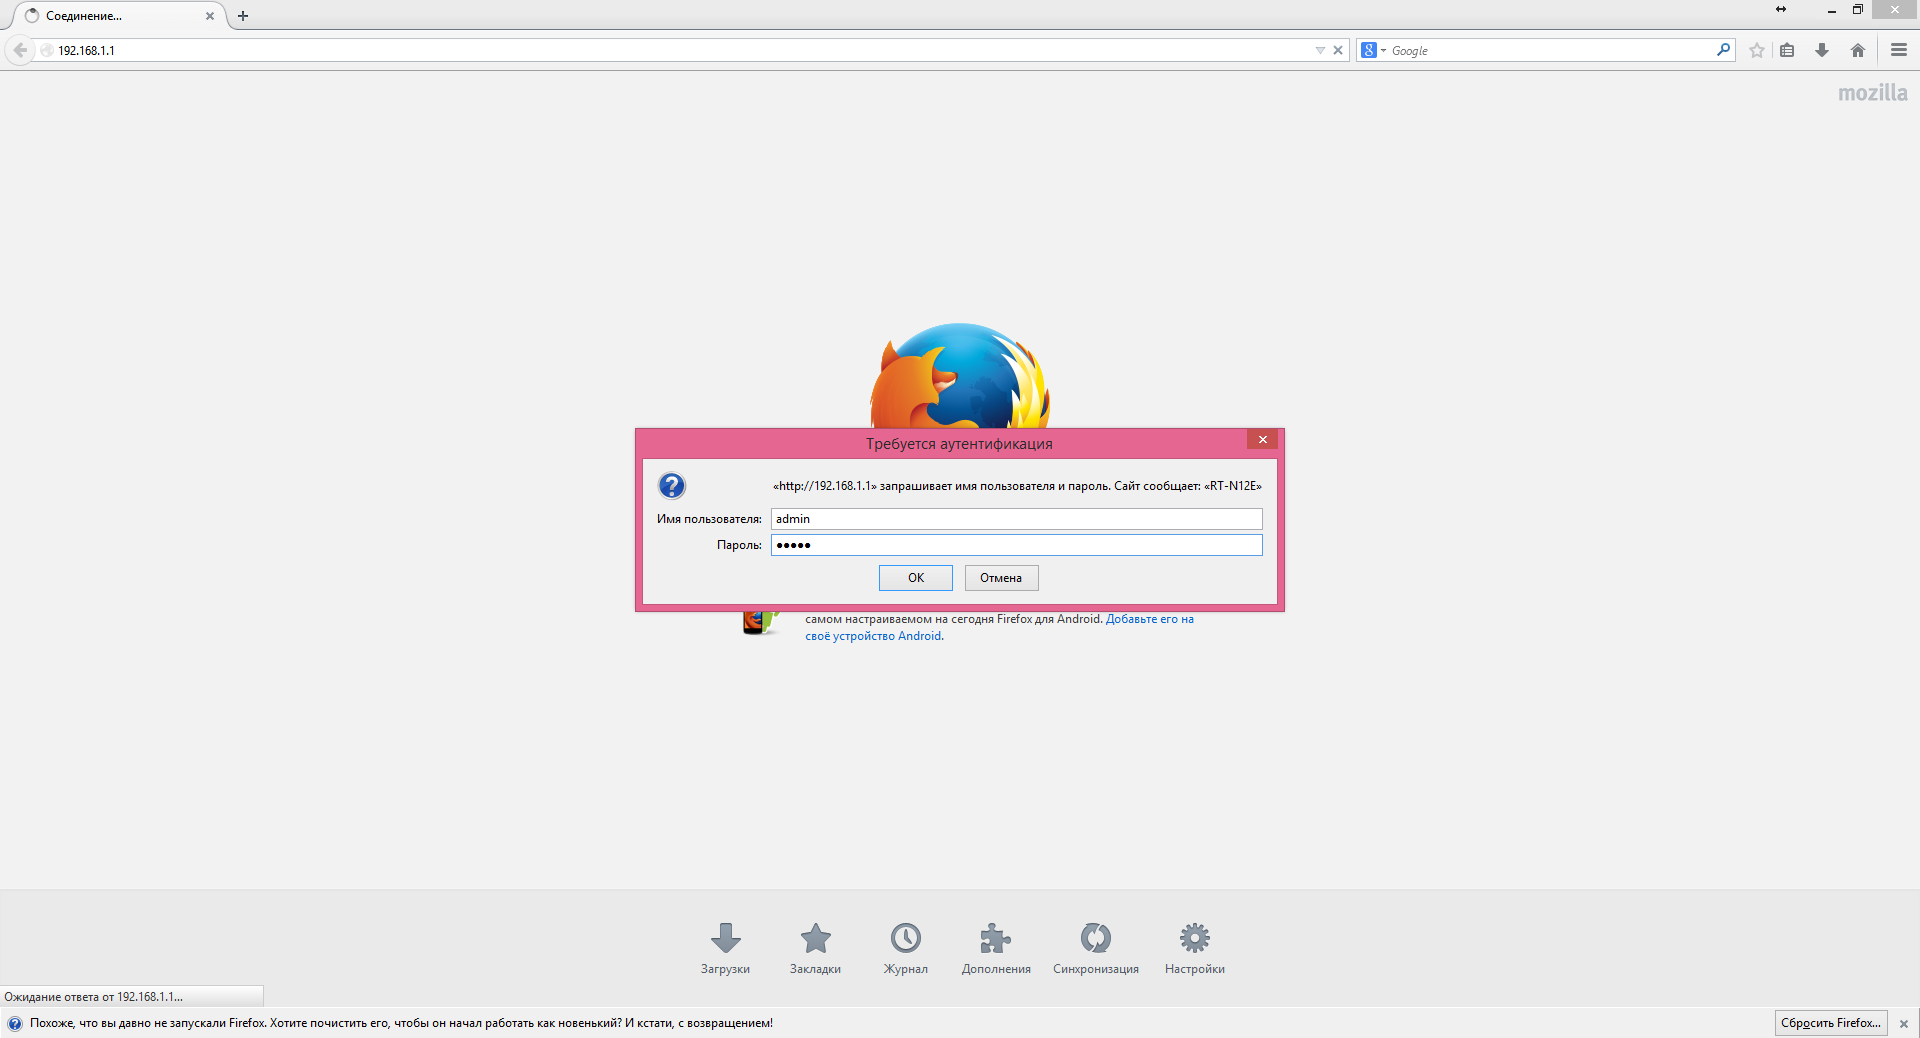Open the Firefox hamburger menu

click(1899, 50)
